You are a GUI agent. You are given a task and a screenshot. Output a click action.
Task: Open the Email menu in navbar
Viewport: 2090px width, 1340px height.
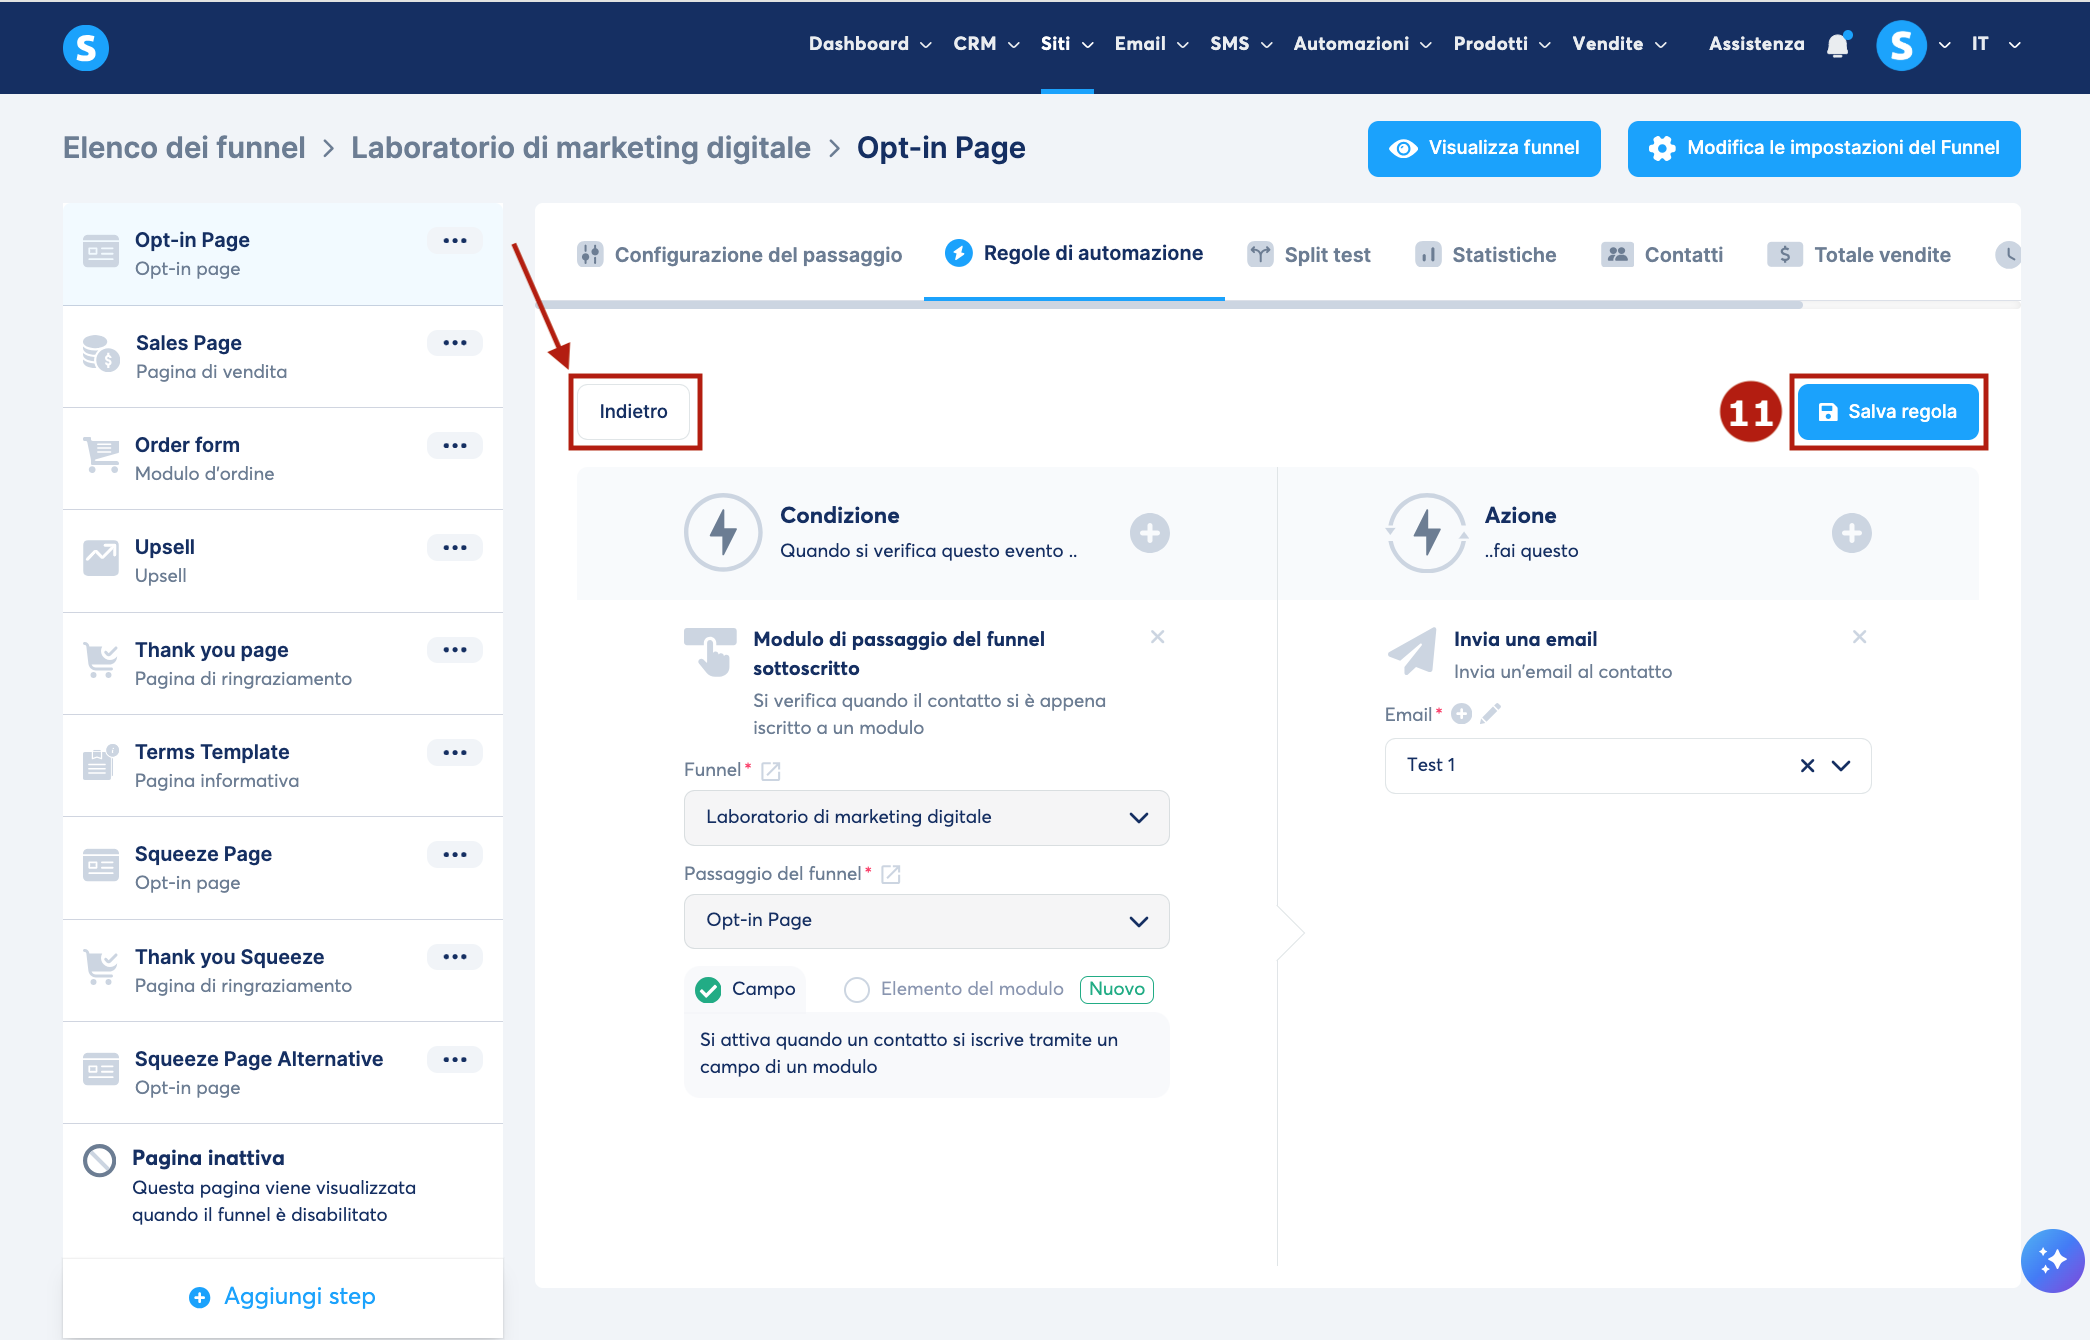(x=1151, y=44)
